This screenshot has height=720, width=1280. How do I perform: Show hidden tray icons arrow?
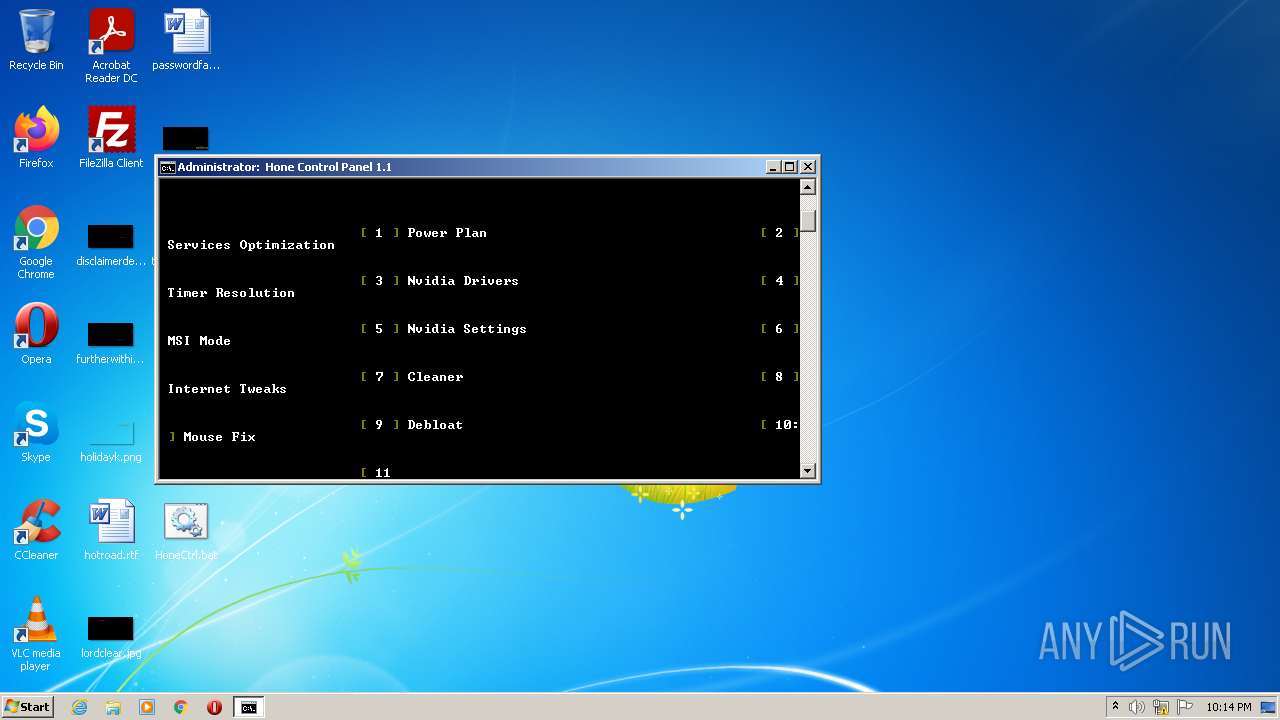(1115, 707)
